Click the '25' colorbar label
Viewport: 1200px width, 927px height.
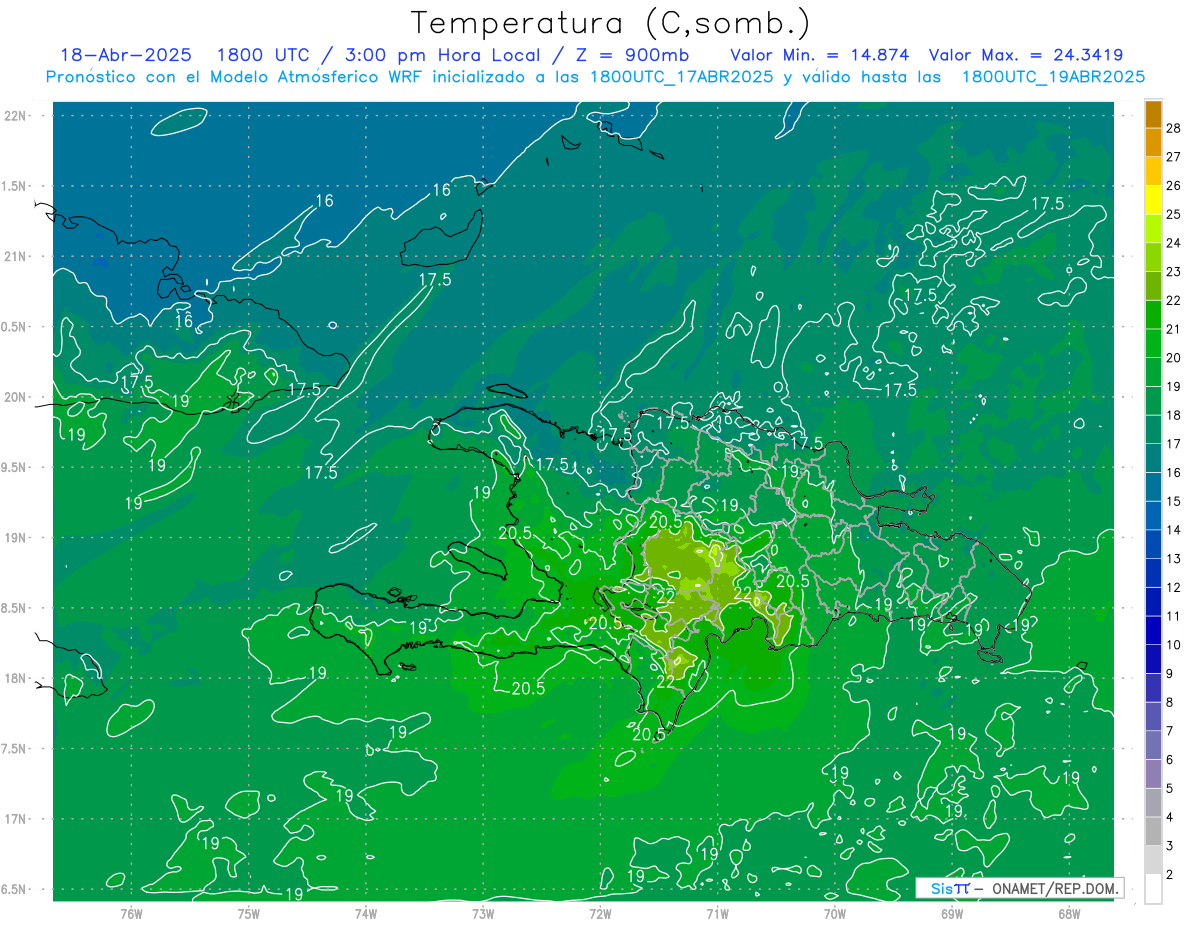[1173, 214]
